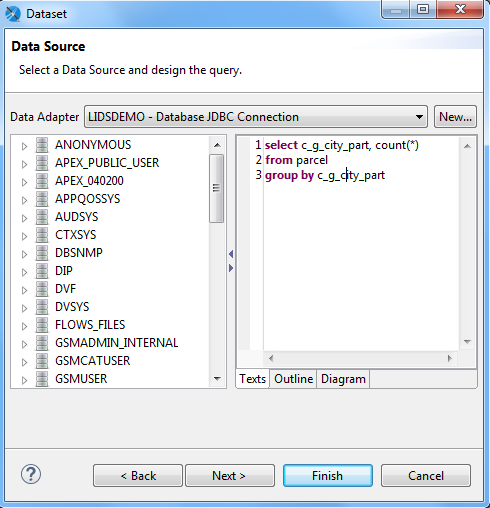490x508 pixels.
Task: Click the New... data adapter button
Action: [x=455, y=117]
